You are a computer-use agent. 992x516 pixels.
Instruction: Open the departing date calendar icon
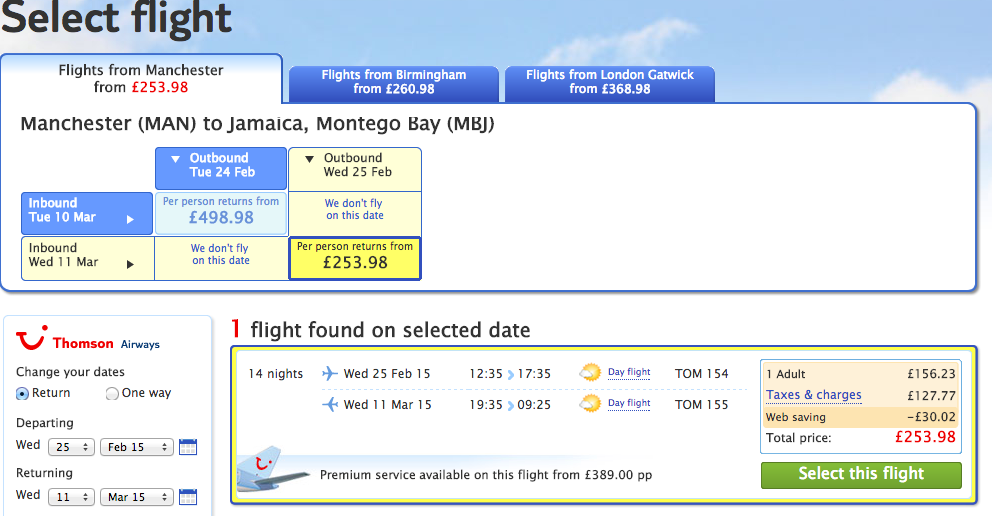[188, 447]
